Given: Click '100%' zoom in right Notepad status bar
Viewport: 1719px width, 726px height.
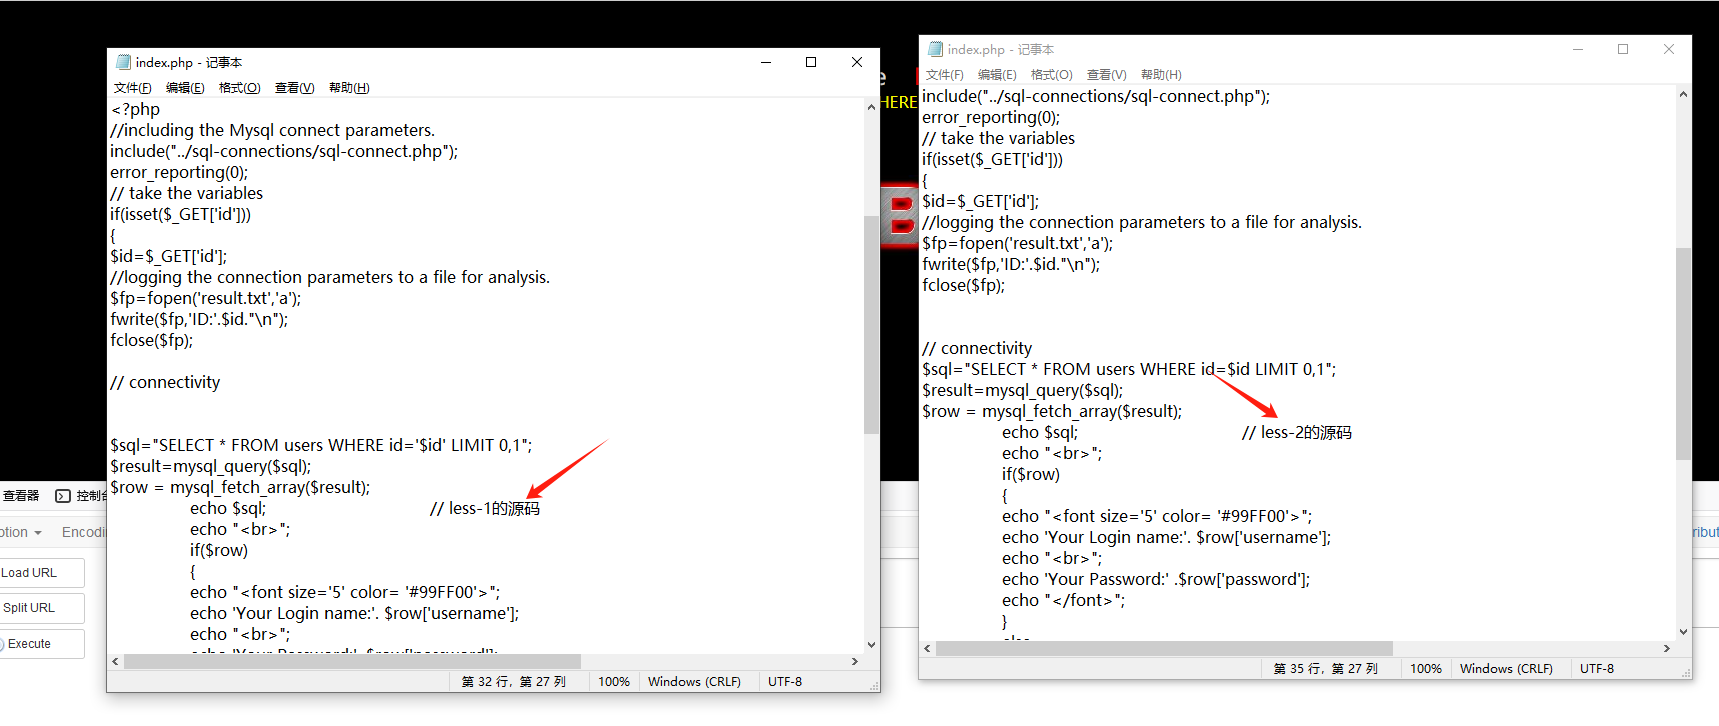Looking at the screenshot, I should coord(1426,669).
